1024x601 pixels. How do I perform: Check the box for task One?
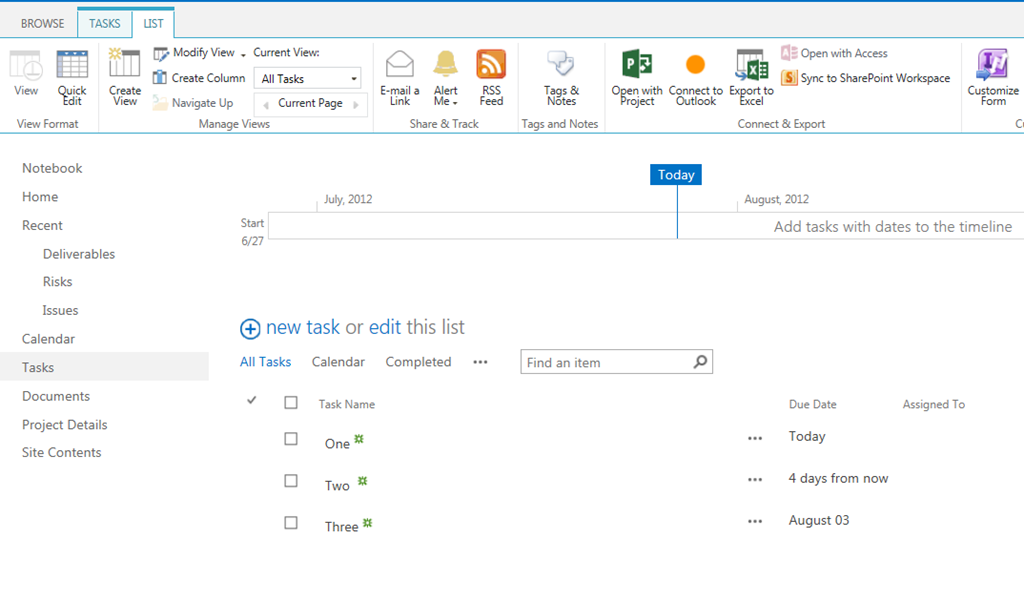point(291,438)
